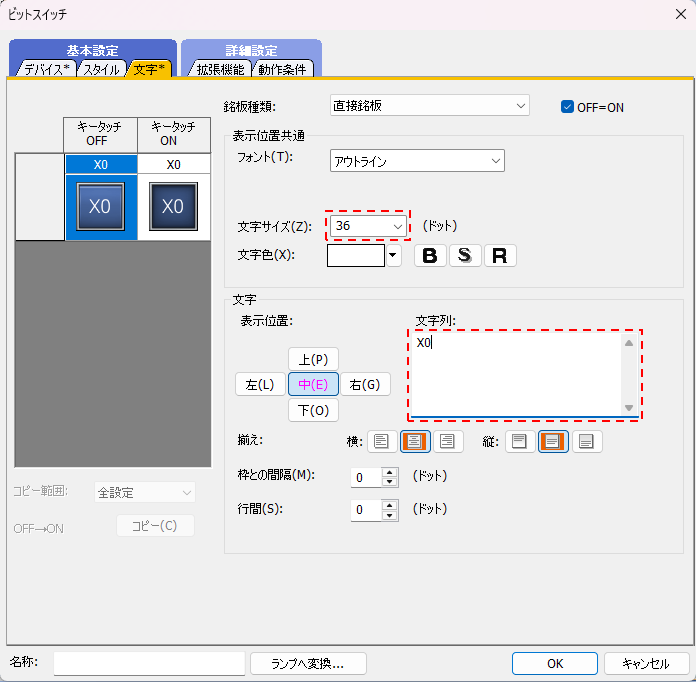Toggle shadow (S) text style
Screen dimensions: 696x682
[464, 255]
